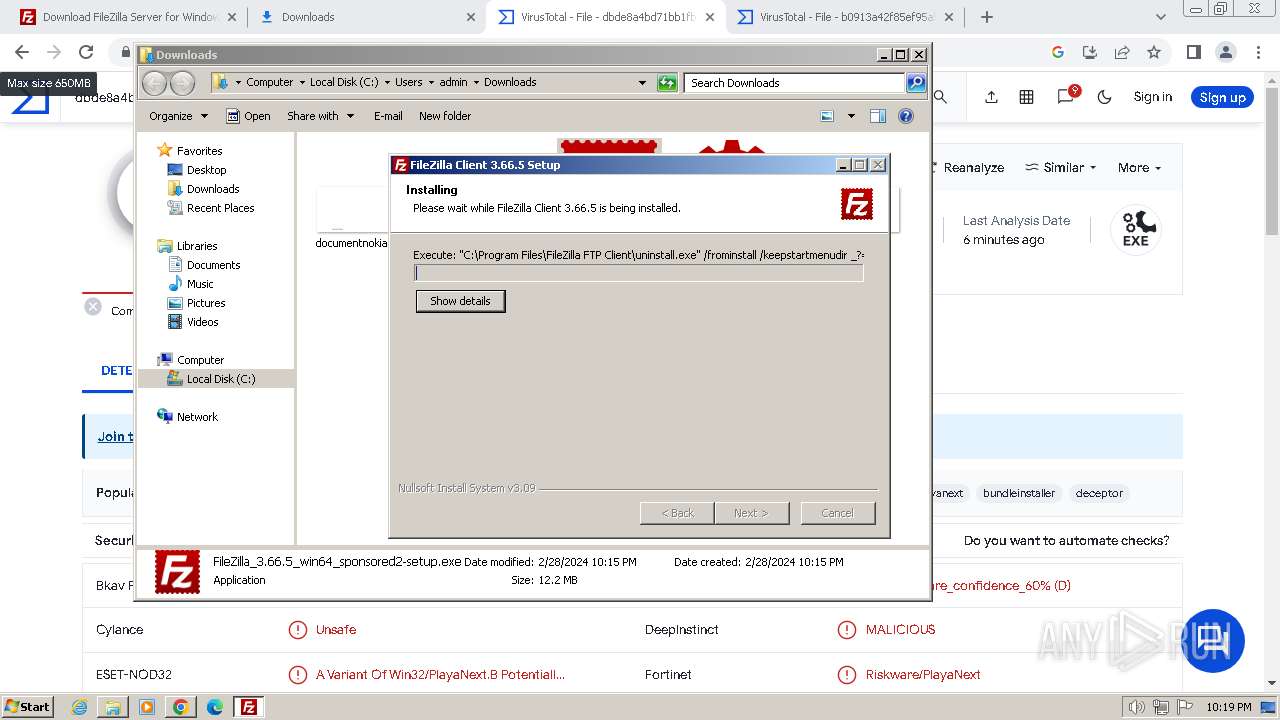The image size is (1280, 720).
Task: Click the magnifier icon in Explorer search box
Action: coord(916,83)
